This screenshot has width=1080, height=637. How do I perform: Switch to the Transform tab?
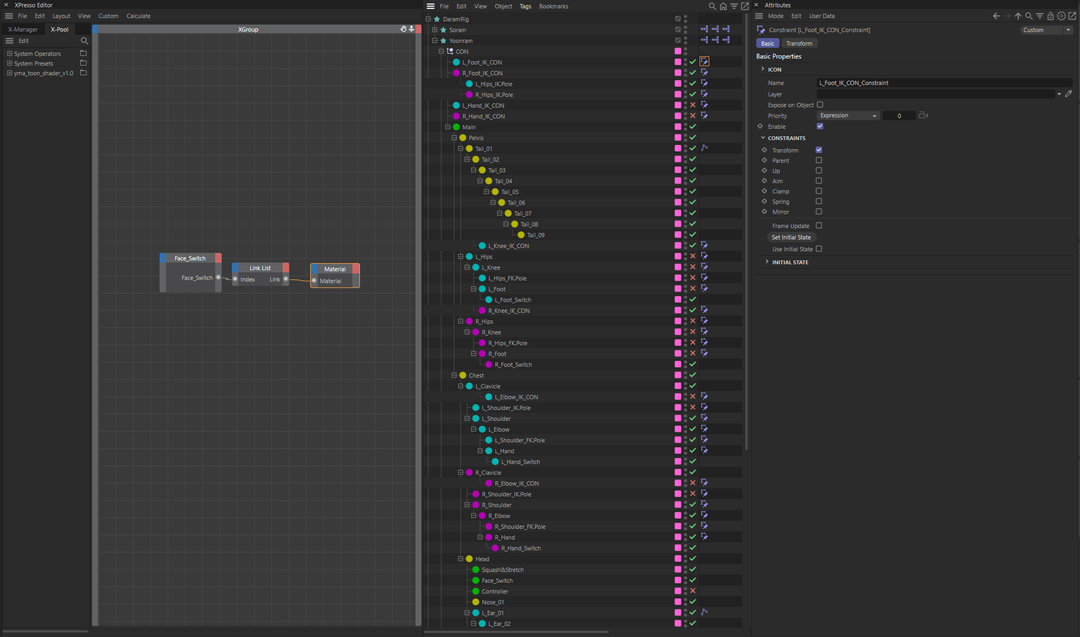[799, 44]
